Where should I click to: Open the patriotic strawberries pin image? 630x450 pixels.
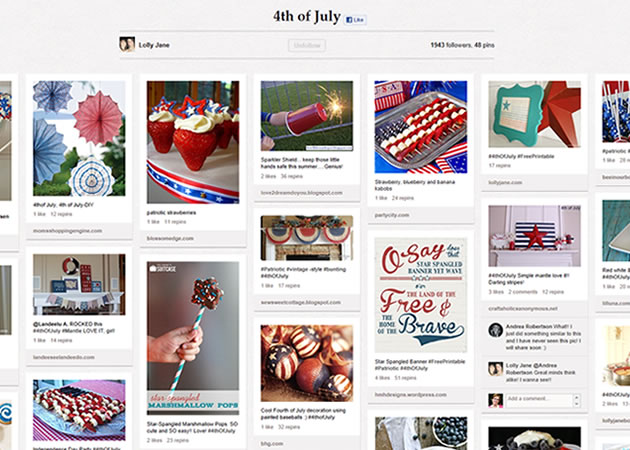pyautogui.click(x=193, y=142)
